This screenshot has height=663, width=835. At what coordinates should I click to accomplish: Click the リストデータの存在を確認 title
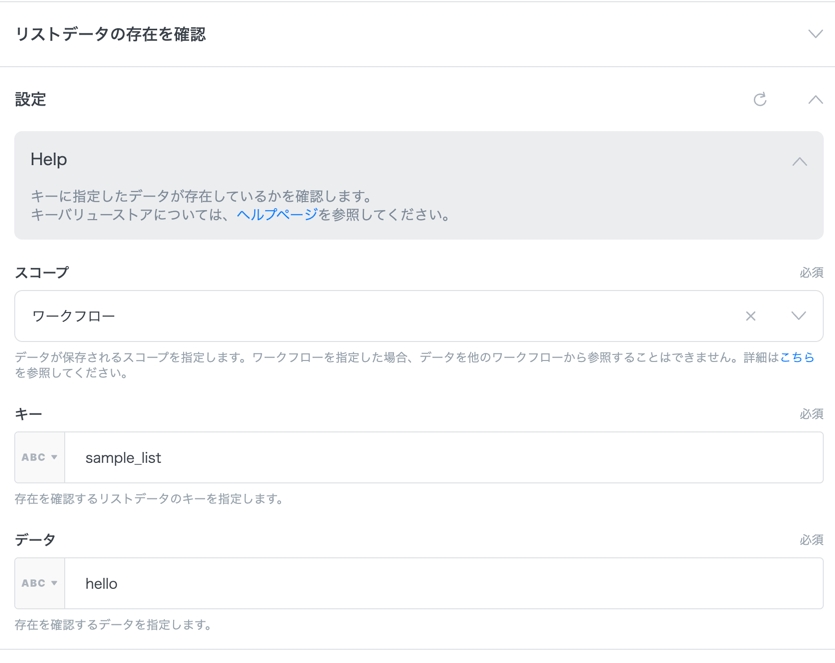click(110, 34)
